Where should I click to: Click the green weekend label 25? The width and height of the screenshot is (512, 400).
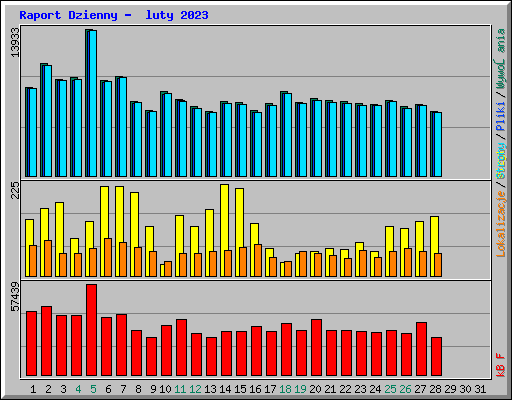[390, 389]
